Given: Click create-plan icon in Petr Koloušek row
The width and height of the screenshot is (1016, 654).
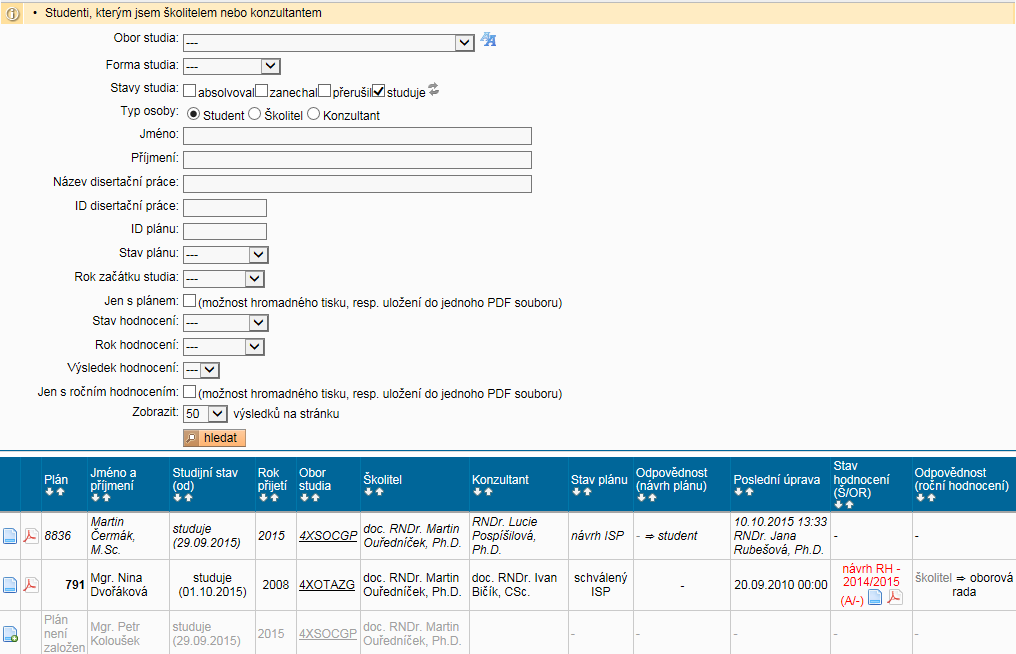Looking at the screenshot, I should [10, 634].
